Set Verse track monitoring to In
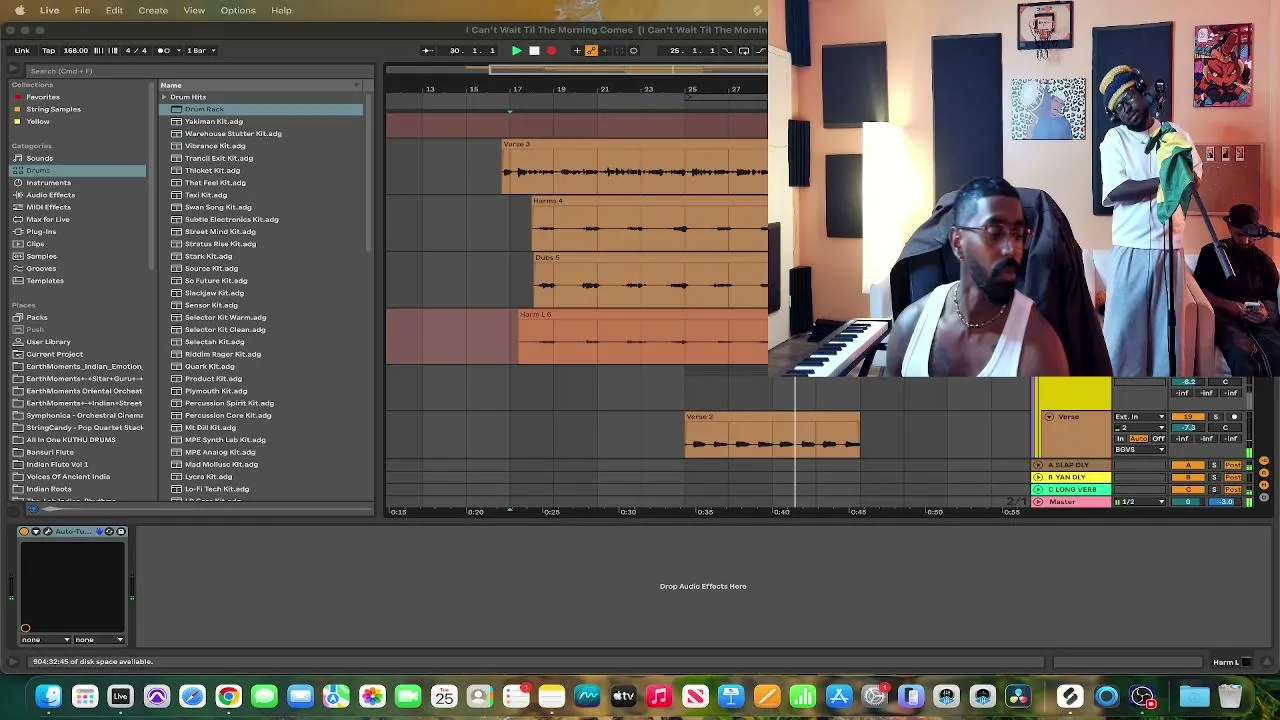Viewport: 1280px width, 720px height. point(1120,439)
